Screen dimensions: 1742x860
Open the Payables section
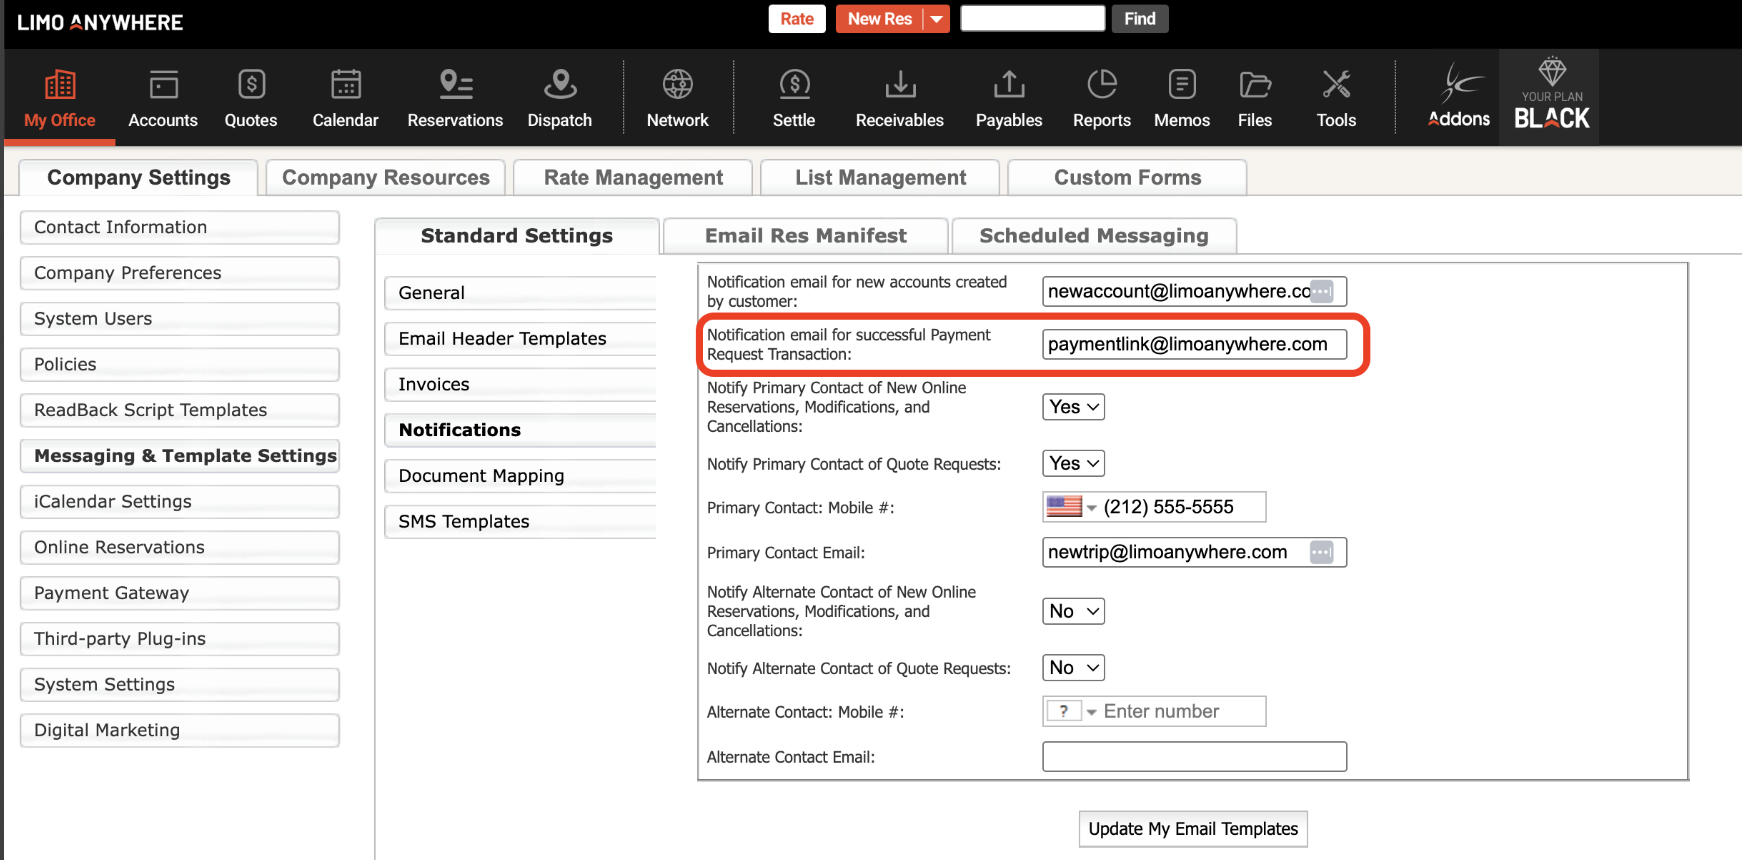1009,98
